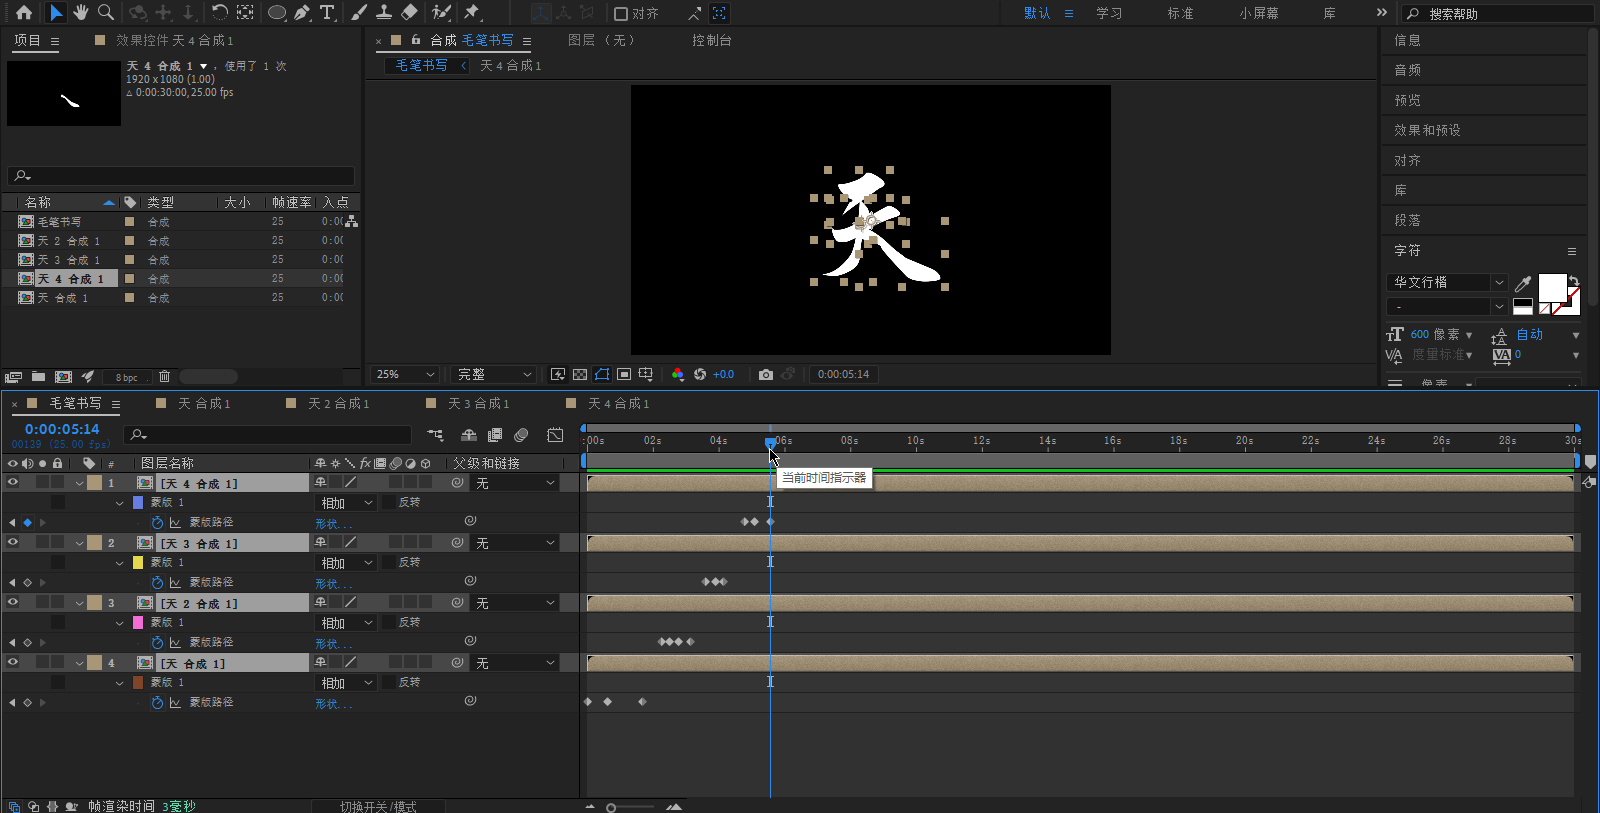Open the 完整 resolution dropdown
Screen dimensions: 1600x813
click(494, 374)
